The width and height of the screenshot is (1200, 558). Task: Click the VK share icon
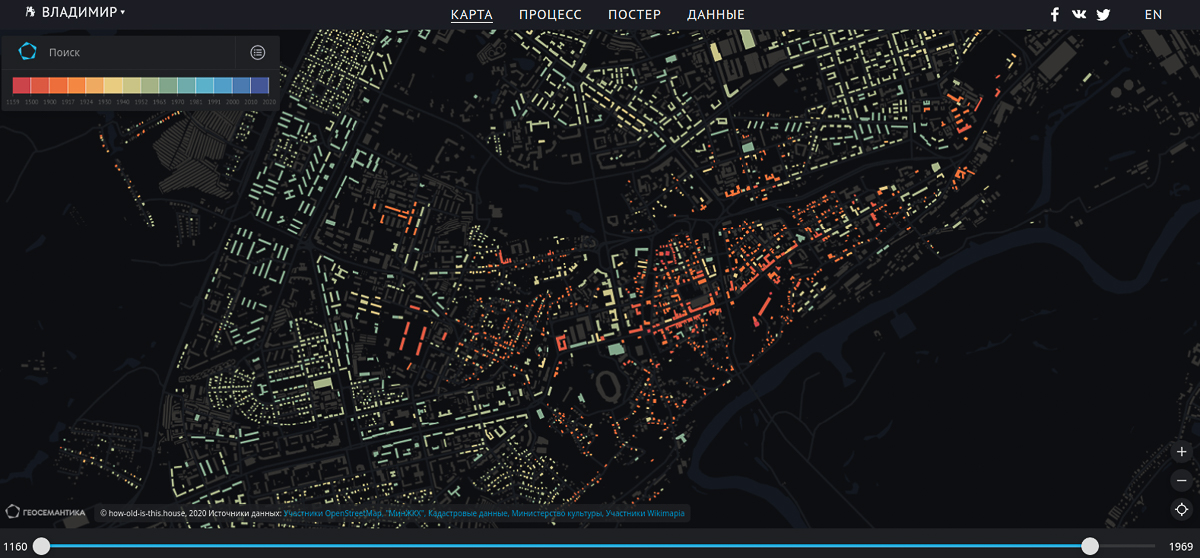[x=1079, y=14]
